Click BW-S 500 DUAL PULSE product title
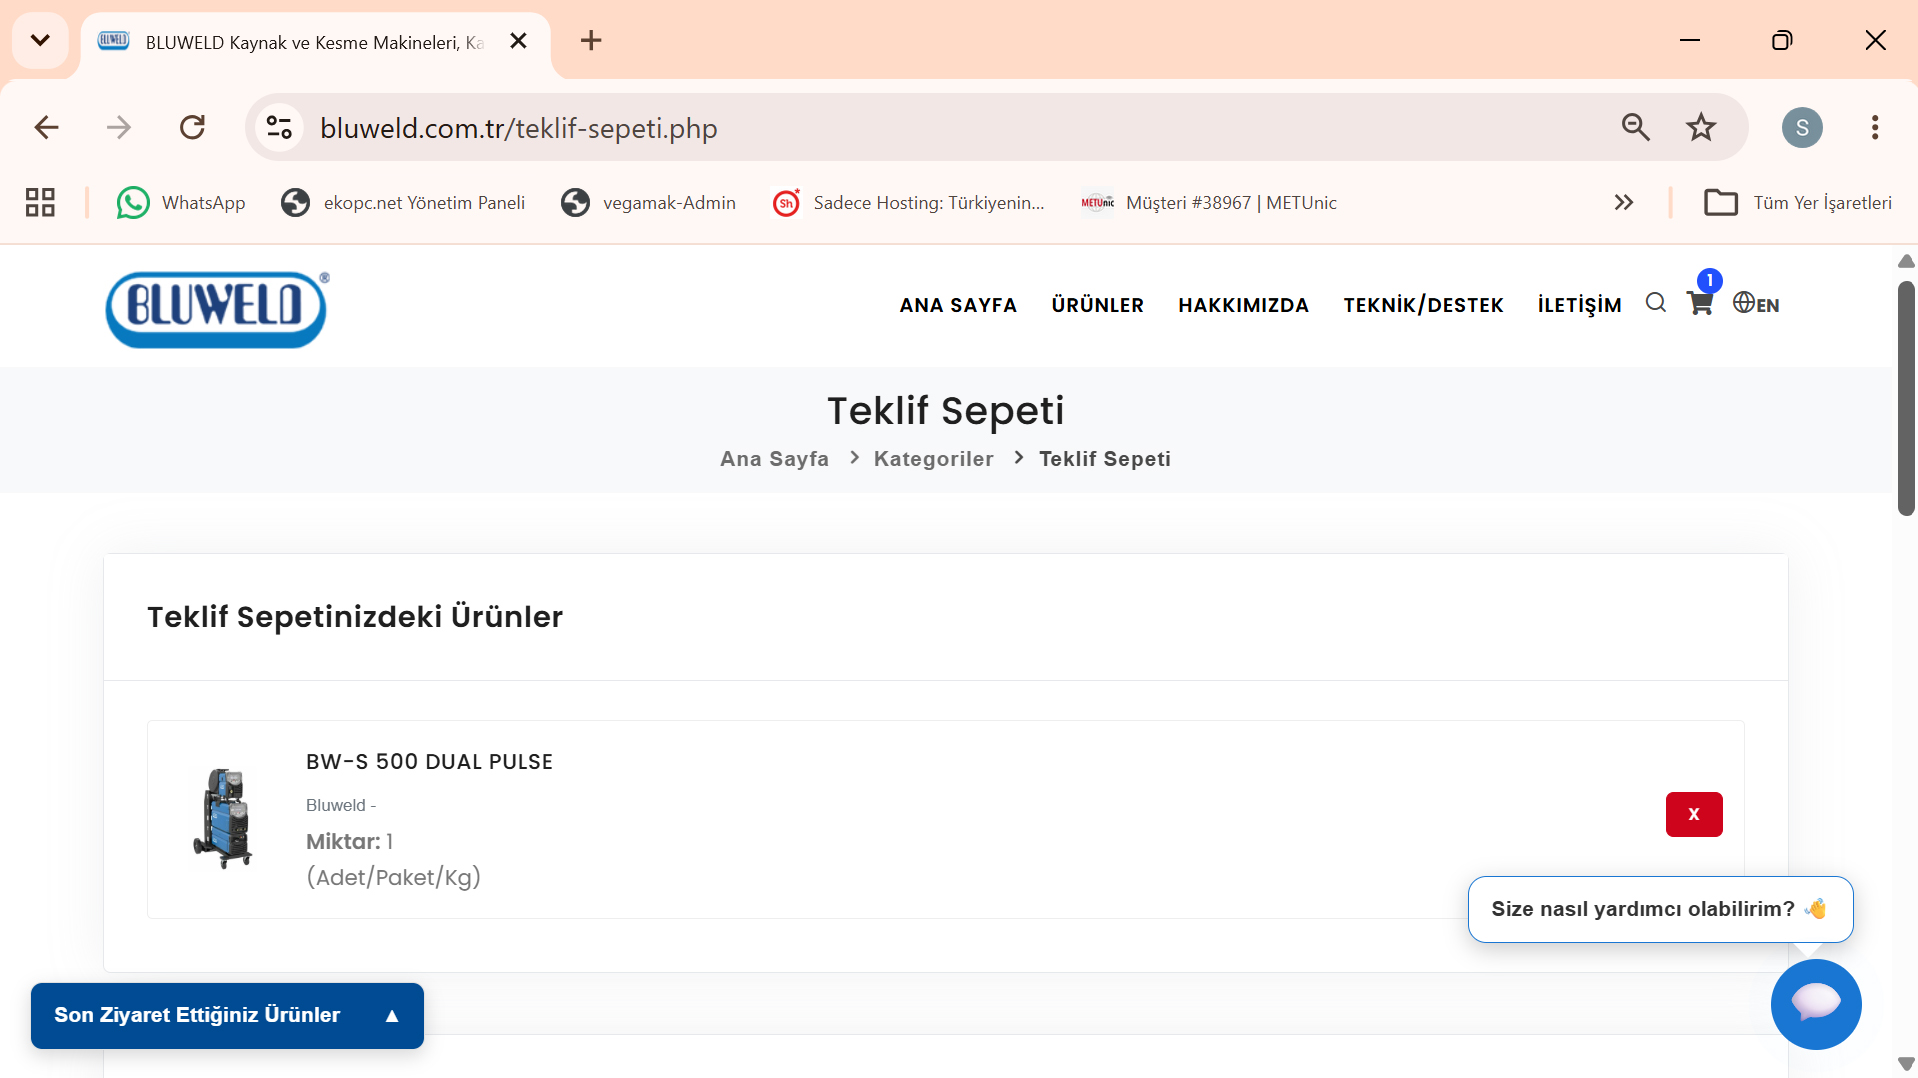1918x1078 pixels. pyautogui.click(x=429, y=762)
